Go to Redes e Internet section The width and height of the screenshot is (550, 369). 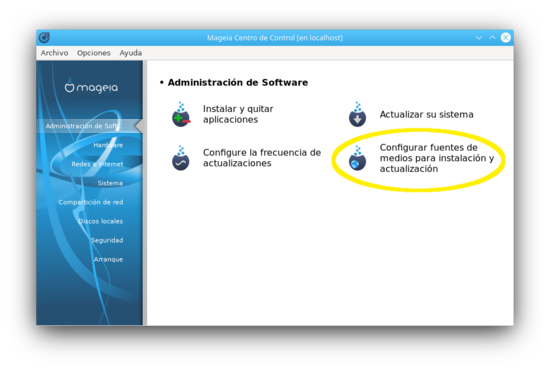pyautogui.click(x=97, y=164)
